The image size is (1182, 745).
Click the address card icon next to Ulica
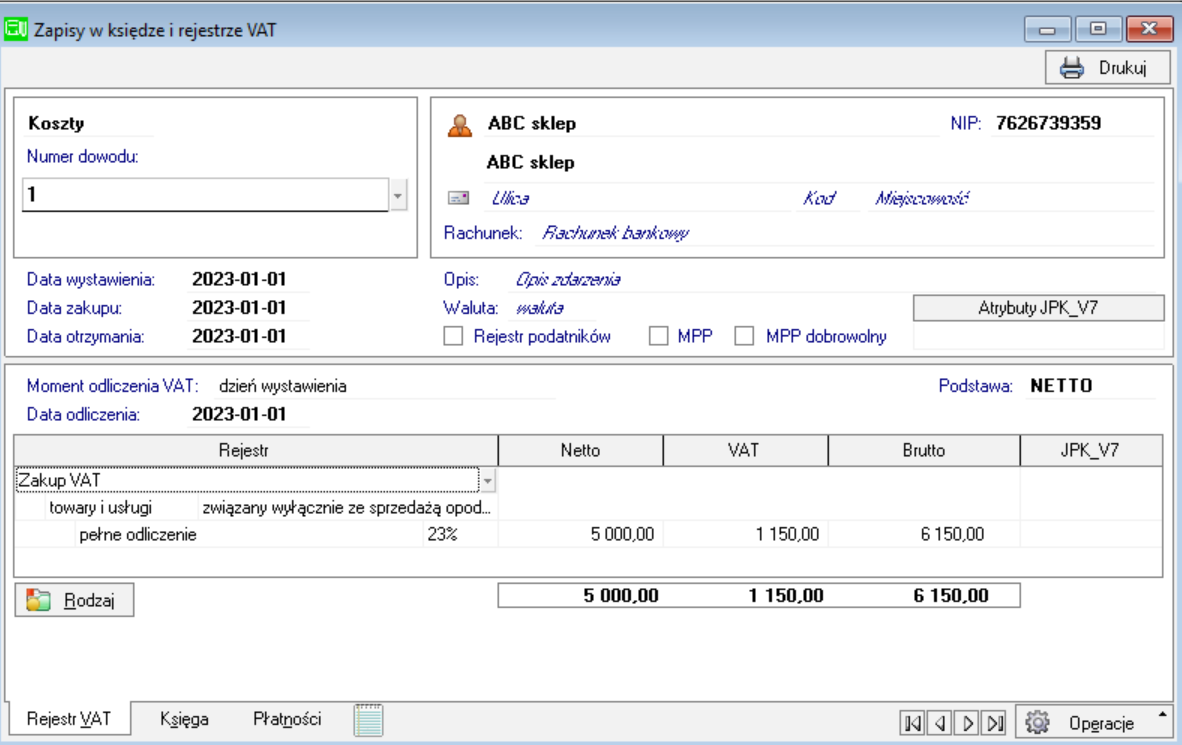tap(459, 199)
